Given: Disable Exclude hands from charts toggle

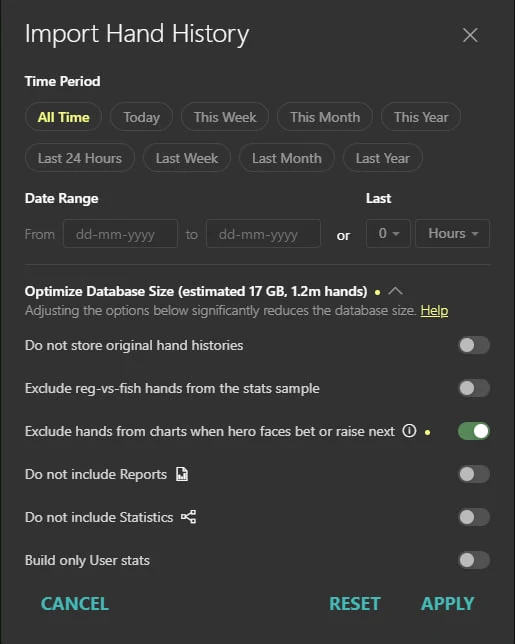Looking at the screenshot, I should (474, 431).
